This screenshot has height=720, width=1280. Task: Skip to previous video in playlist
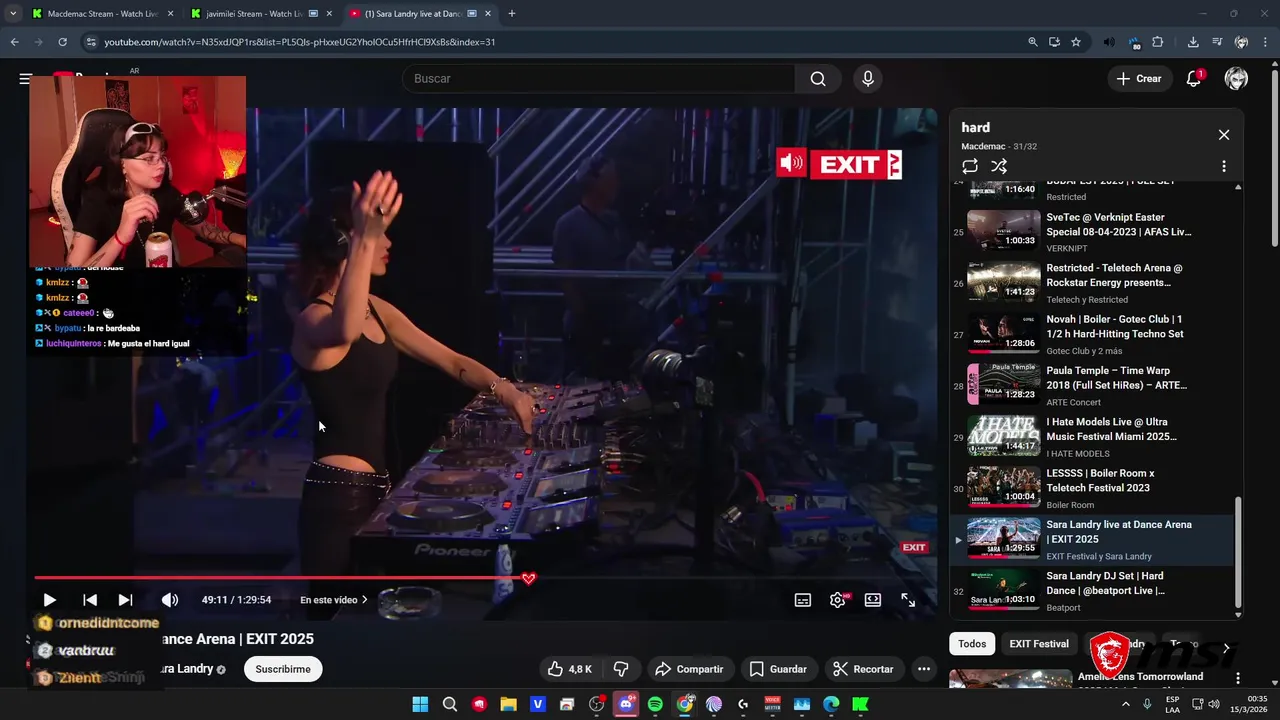[x=90, y=600]
